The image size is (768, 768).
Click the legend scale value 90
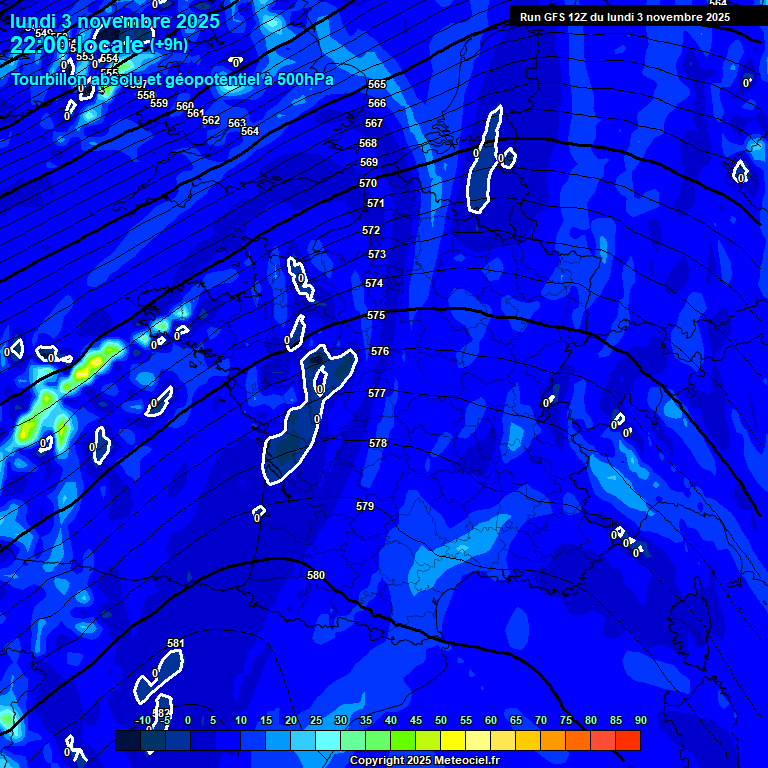641,720
